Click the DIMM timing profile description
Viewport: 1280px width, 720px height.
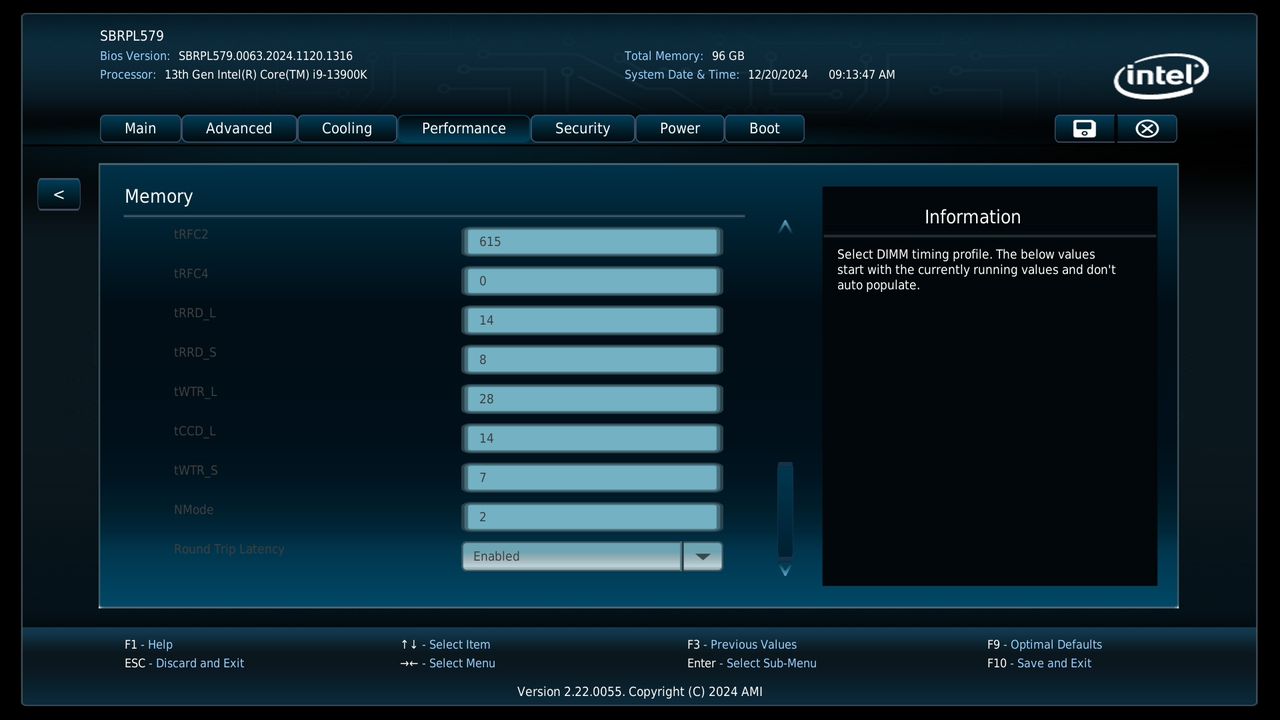[977, 270]
